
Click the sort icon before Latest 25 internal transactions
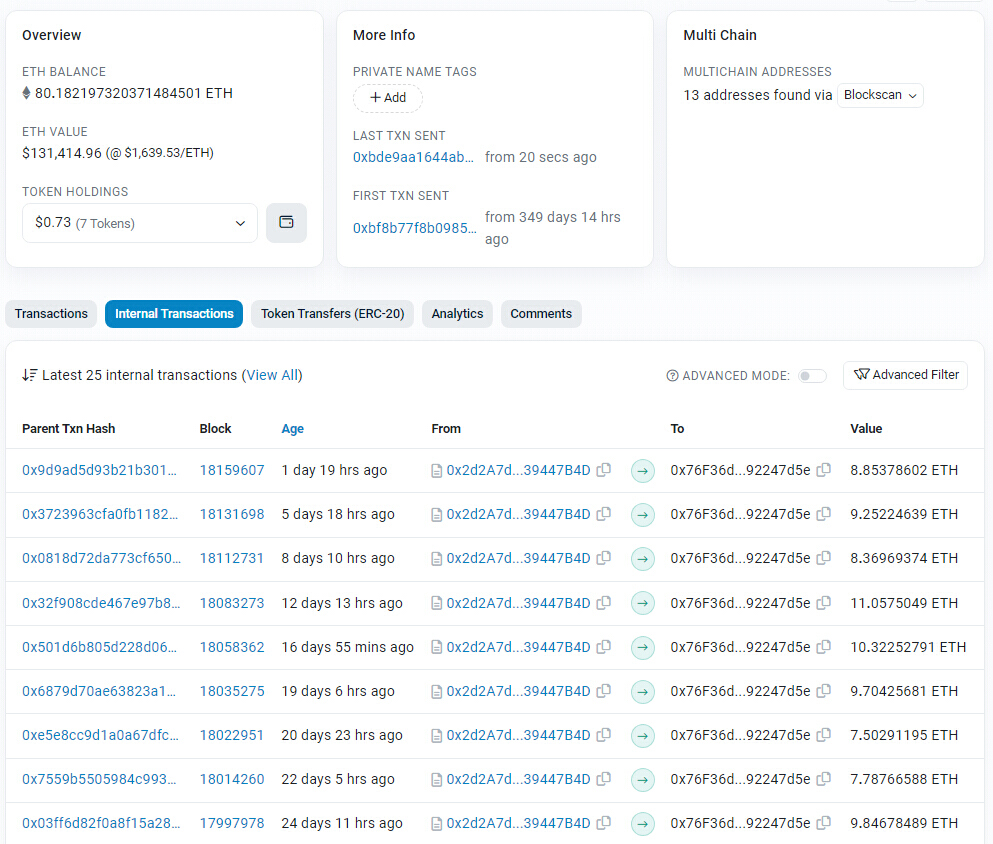tap(29, 375)
